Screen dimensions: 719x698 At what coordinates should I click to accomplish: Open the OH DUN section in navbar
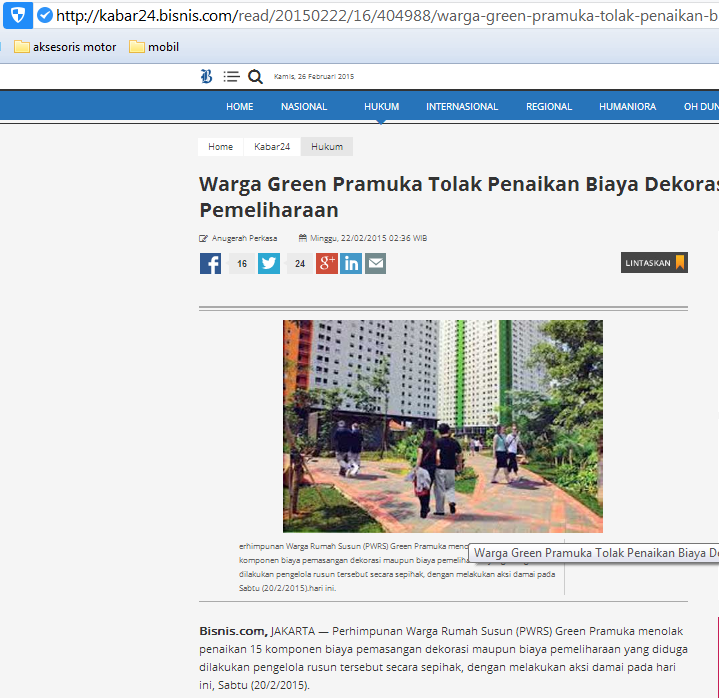pos(701,106)
